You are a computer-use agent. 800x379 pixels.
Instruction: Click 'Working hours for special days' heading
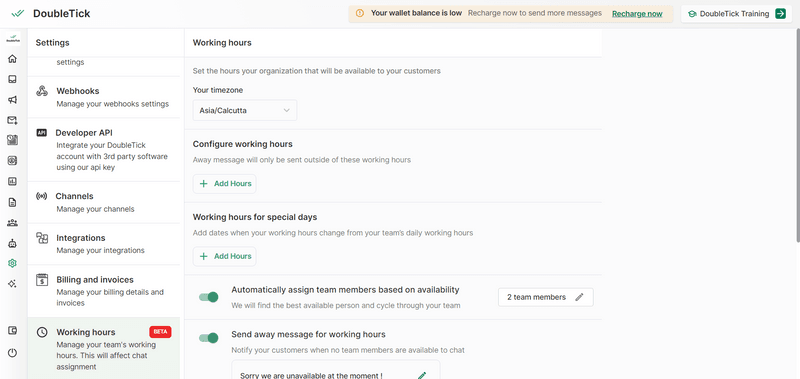pos(255,217)
